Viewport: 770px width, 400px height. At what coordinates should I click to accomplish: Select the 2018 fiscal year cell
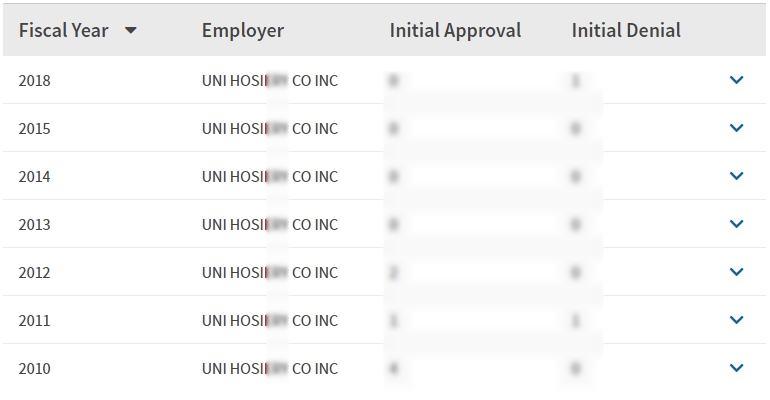(34, 81)
